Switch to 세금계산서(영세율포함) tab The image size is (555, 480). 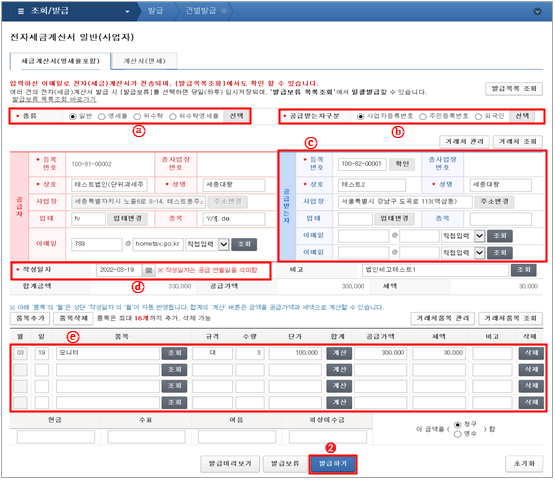coord(61,61)
